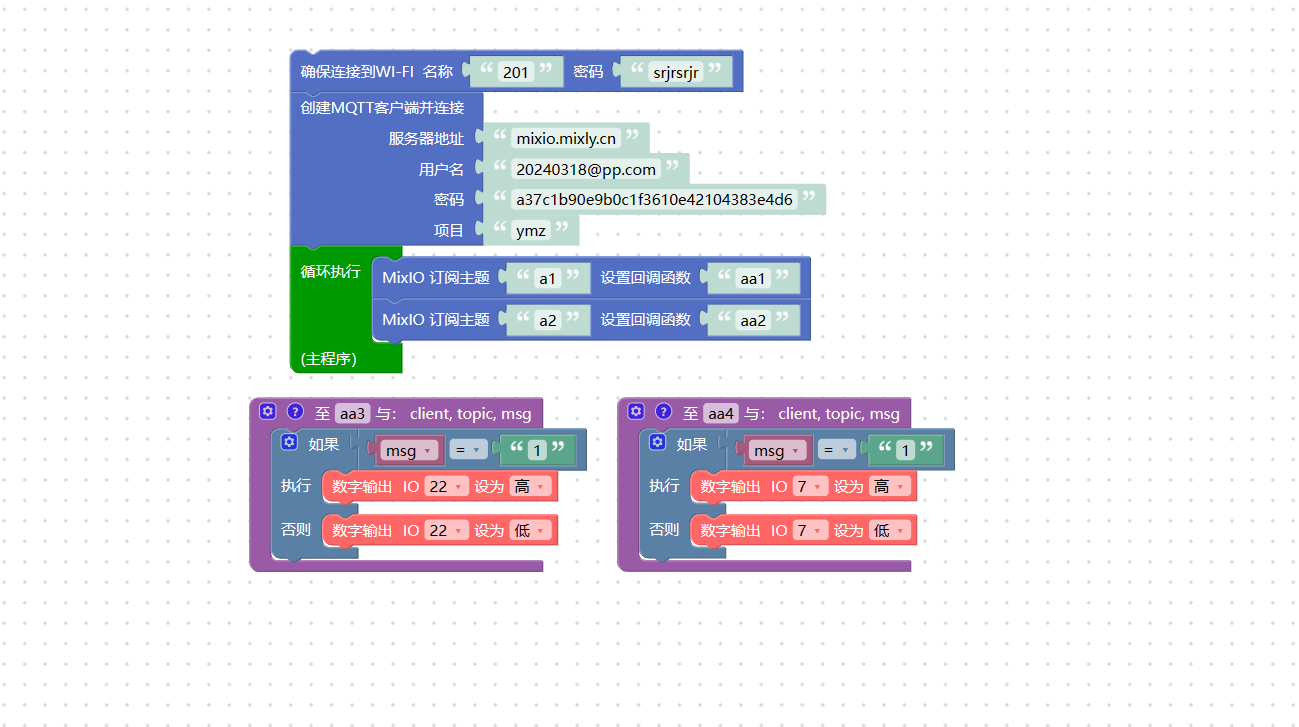Select client, topic, msg parameters of aa4
This screenshot has height=727, width=1299.
pyautogui.click(x=838, y=413)
